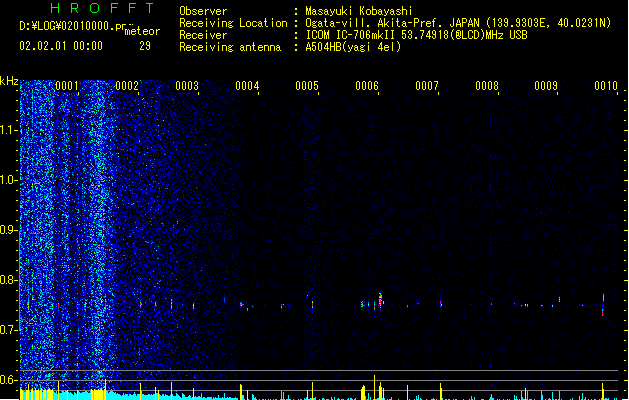Click the bright meteor echo cluster near marker 0006
Viewport: 629px width, 400px height.
pos(380,300)
